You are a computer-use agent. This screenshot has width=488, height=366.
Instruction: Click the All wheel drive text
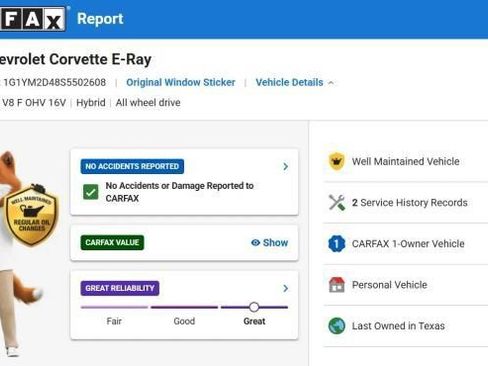148,103
